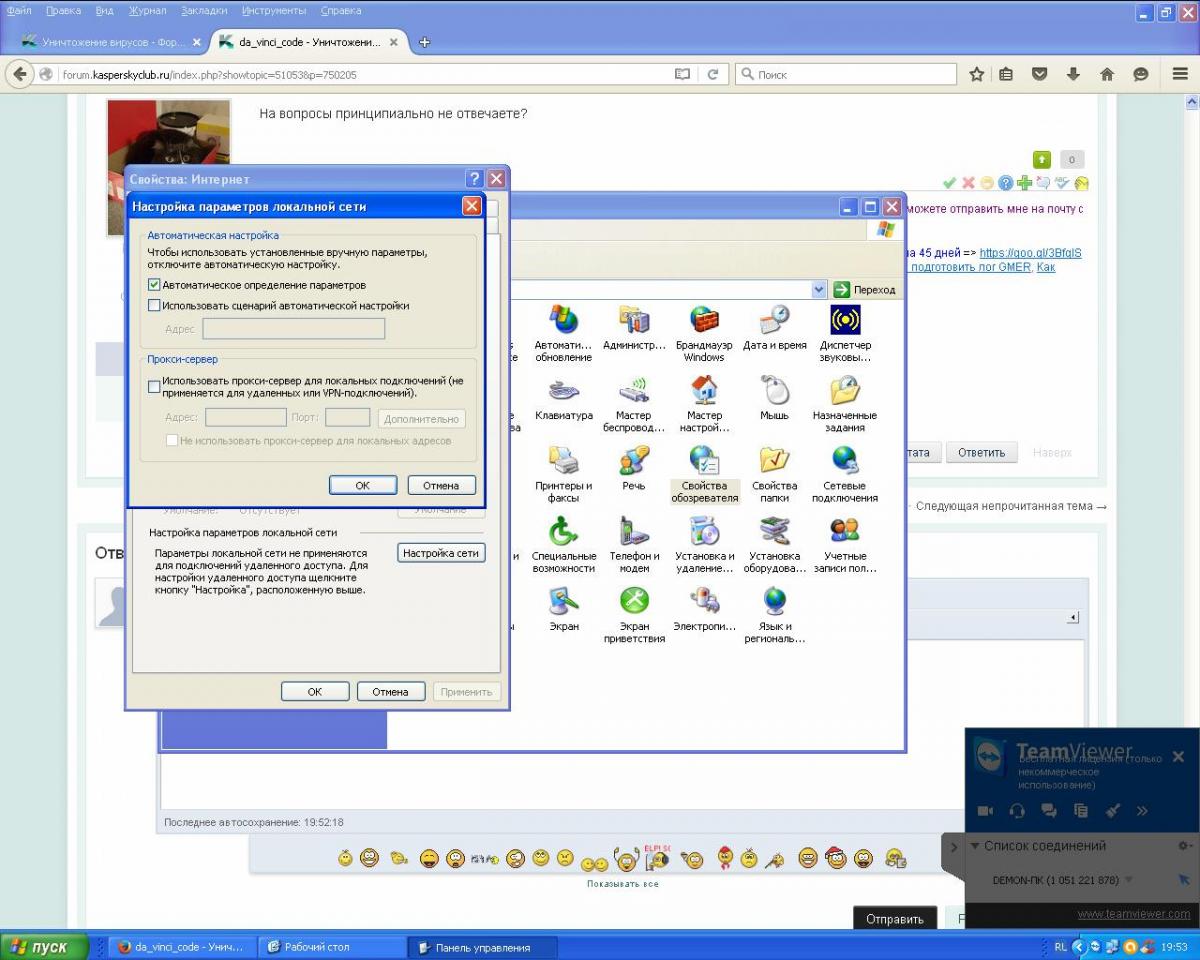Uncheck automatic parameter detection checkbox
Image resolution: width=1200 pixels, height=960 pixels.
coord(154,285)
